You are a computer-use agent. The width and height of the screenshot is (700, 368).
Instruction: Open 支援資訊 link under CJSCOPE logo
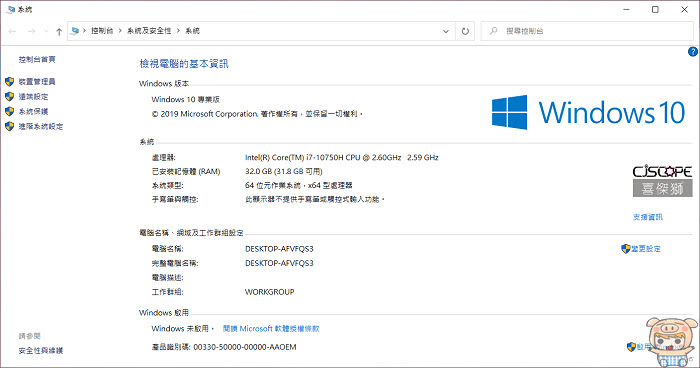pyautogui.click(x=648, y=217)
